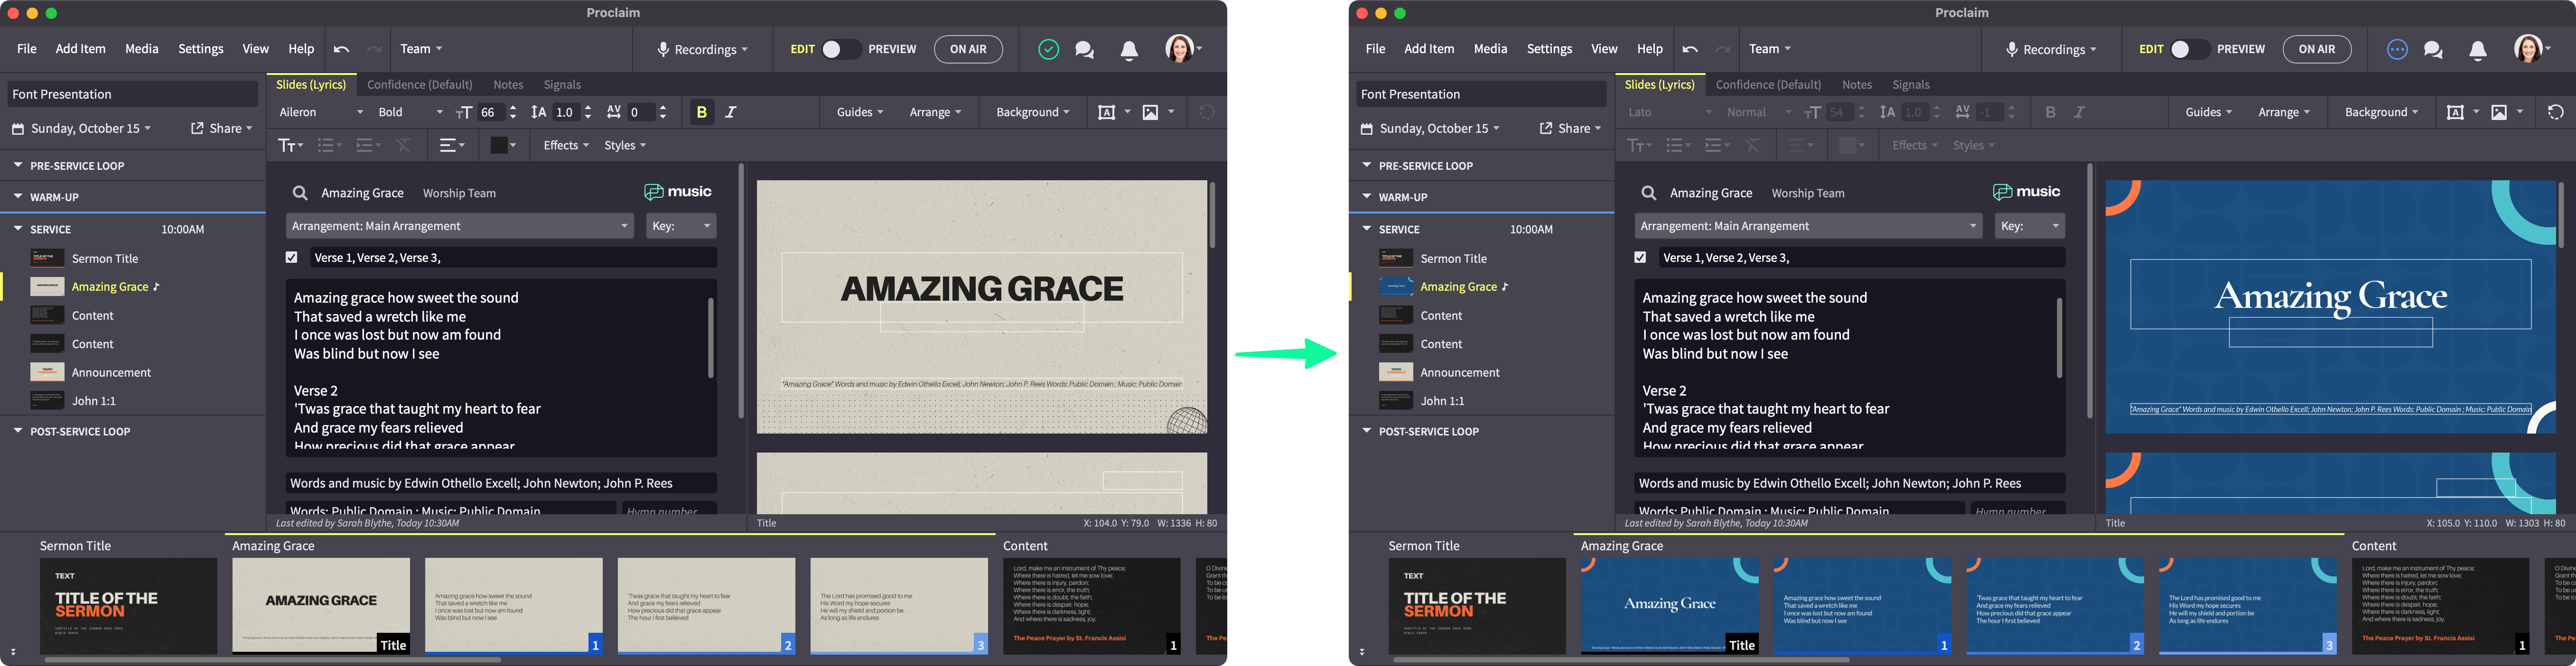Image resolution: width=2576 pixels, height=666 pixels.
Task: Collapse SERVICE section in right window
Action: [1367, 229]
